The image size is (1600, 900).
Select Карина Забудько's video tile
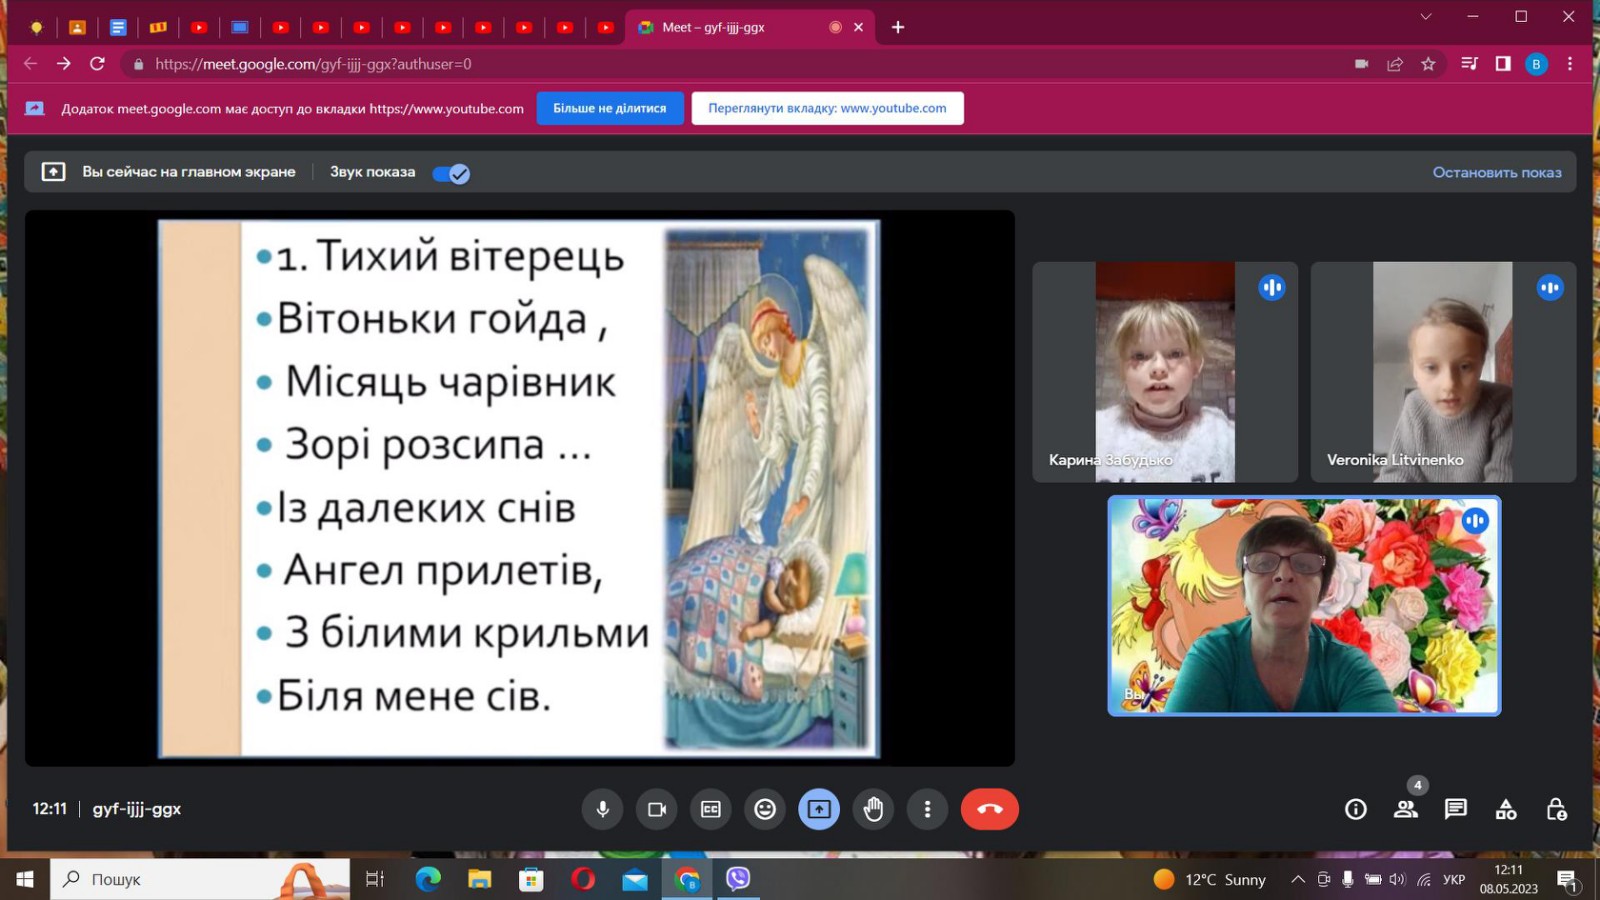[x=1165, y=372]
